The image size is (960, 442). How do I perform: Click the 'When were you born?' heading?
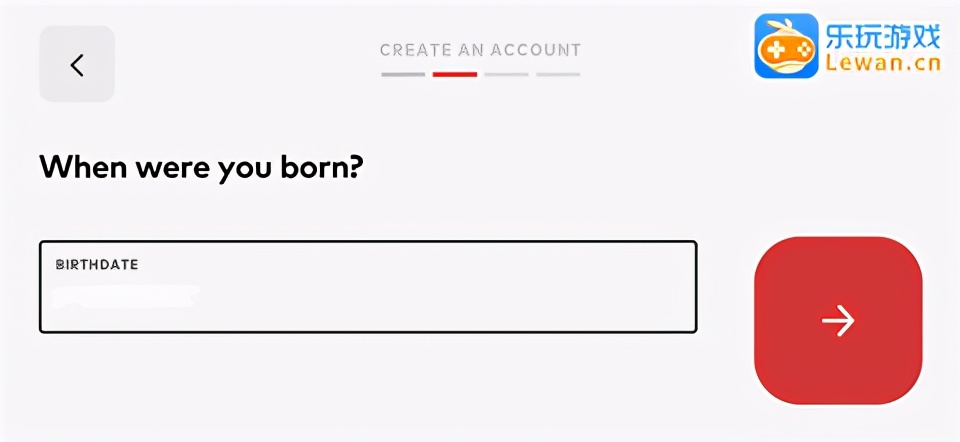click(200, 167)
